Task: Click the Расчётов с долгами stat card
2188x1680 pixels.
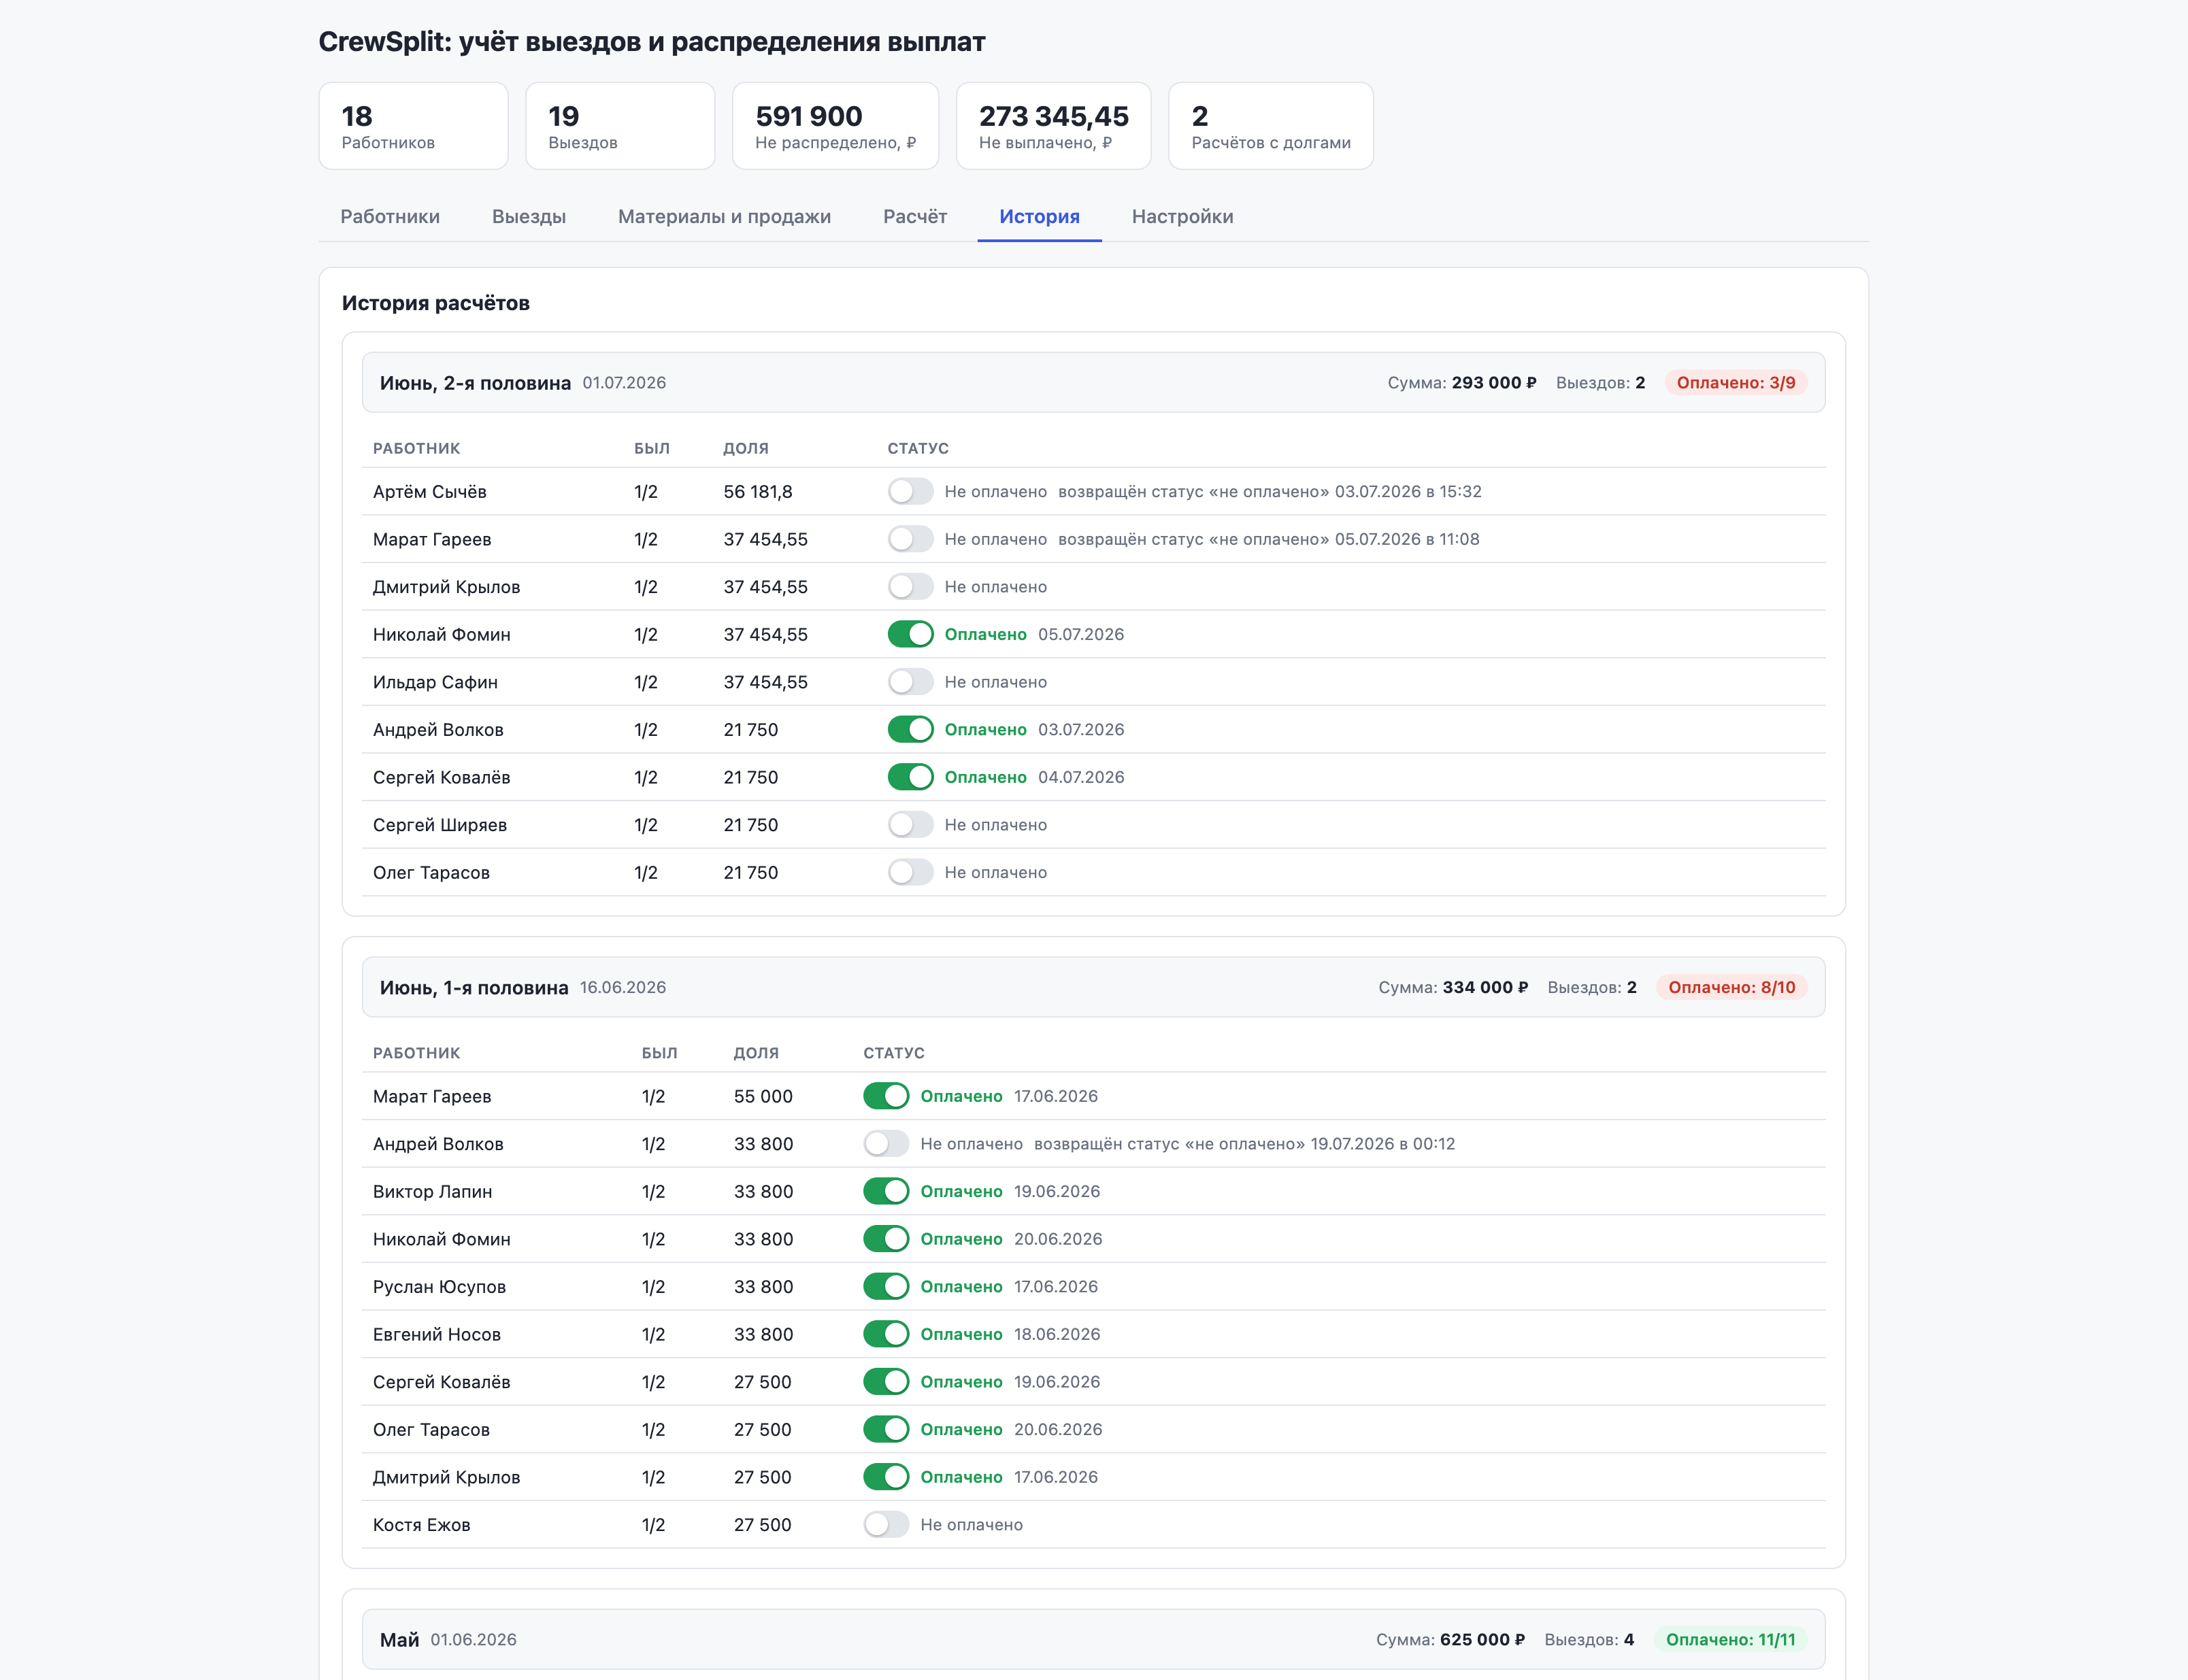Action: tap(1270, 126)
